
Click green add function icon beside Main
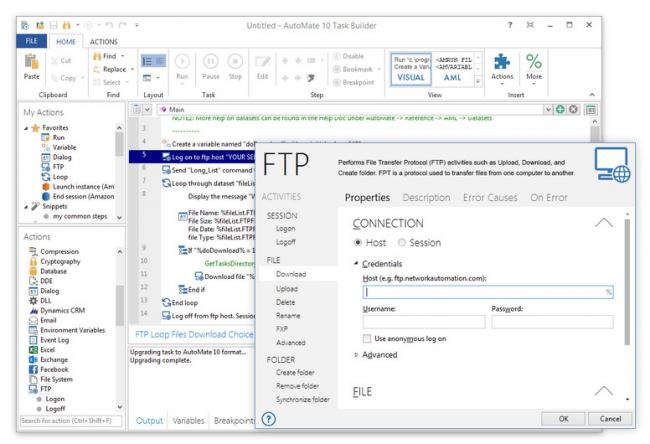(560, 109)
